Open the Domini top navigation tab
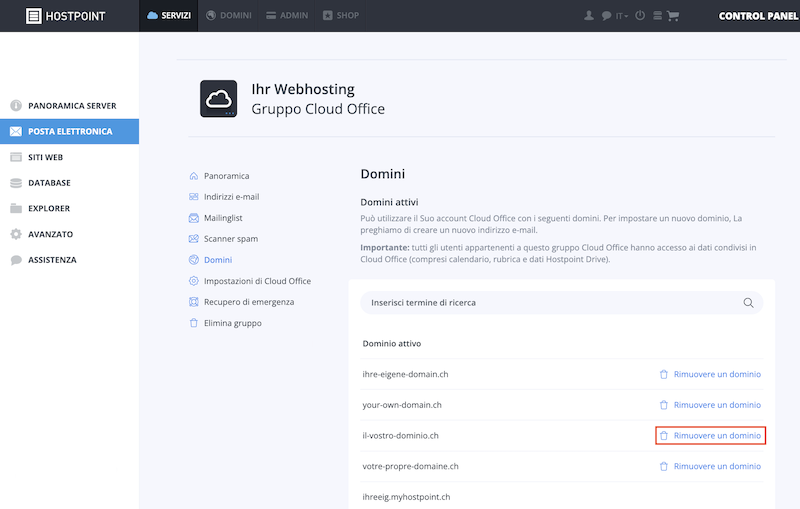The height and width of the screenshot is (509, 800). [x=229, y=15]
